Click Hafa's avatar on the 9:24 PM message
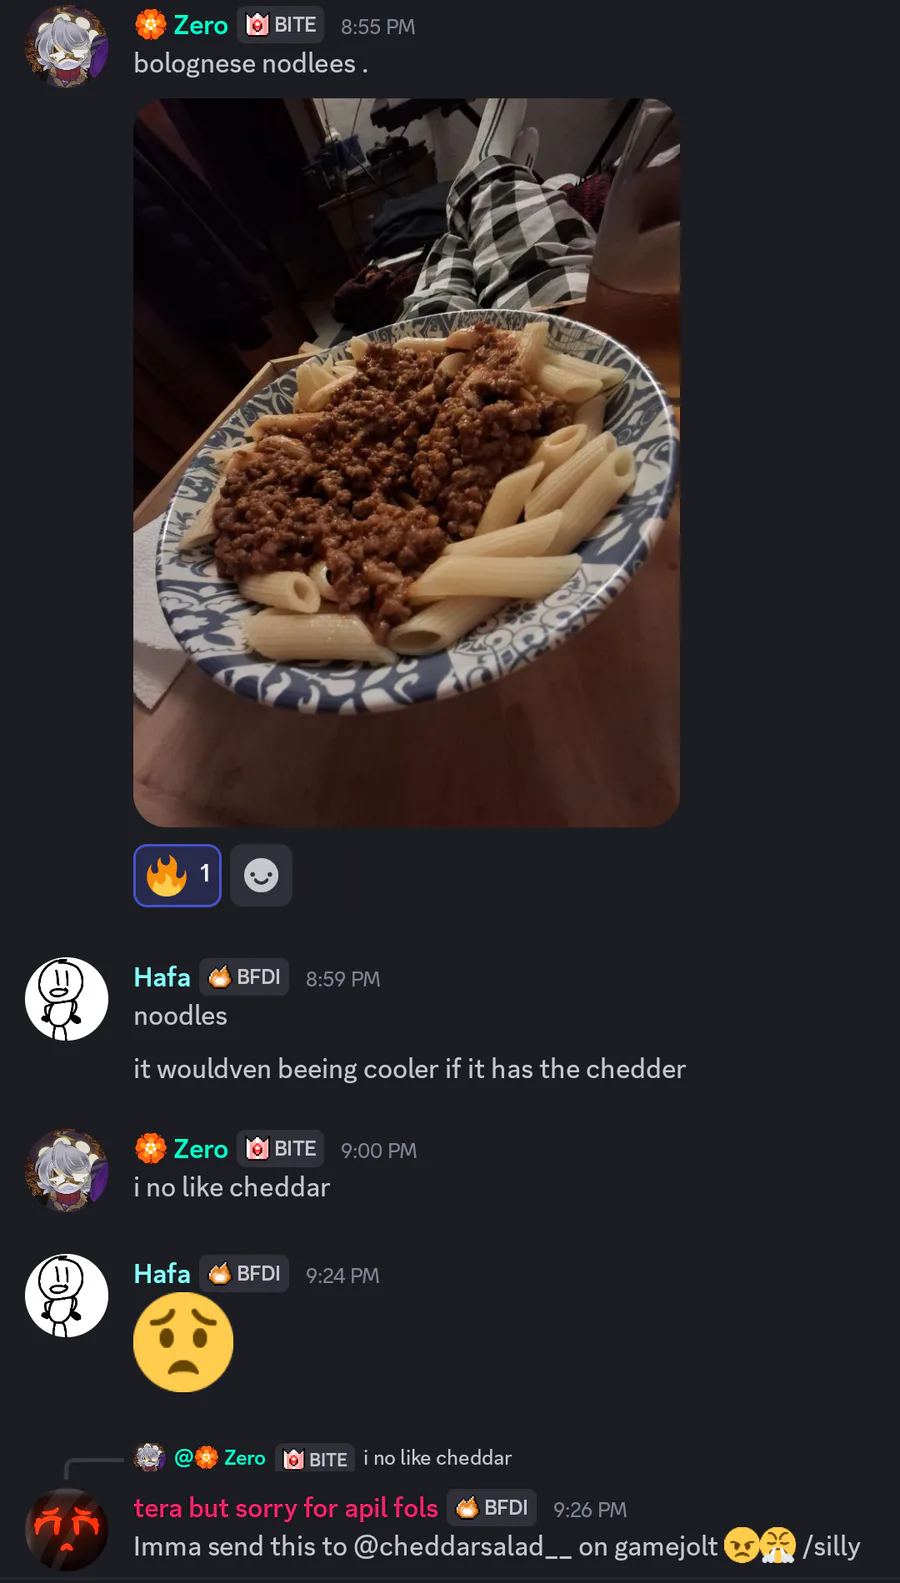Viewport: 900px width, 1583px height. coord(66,1296)
